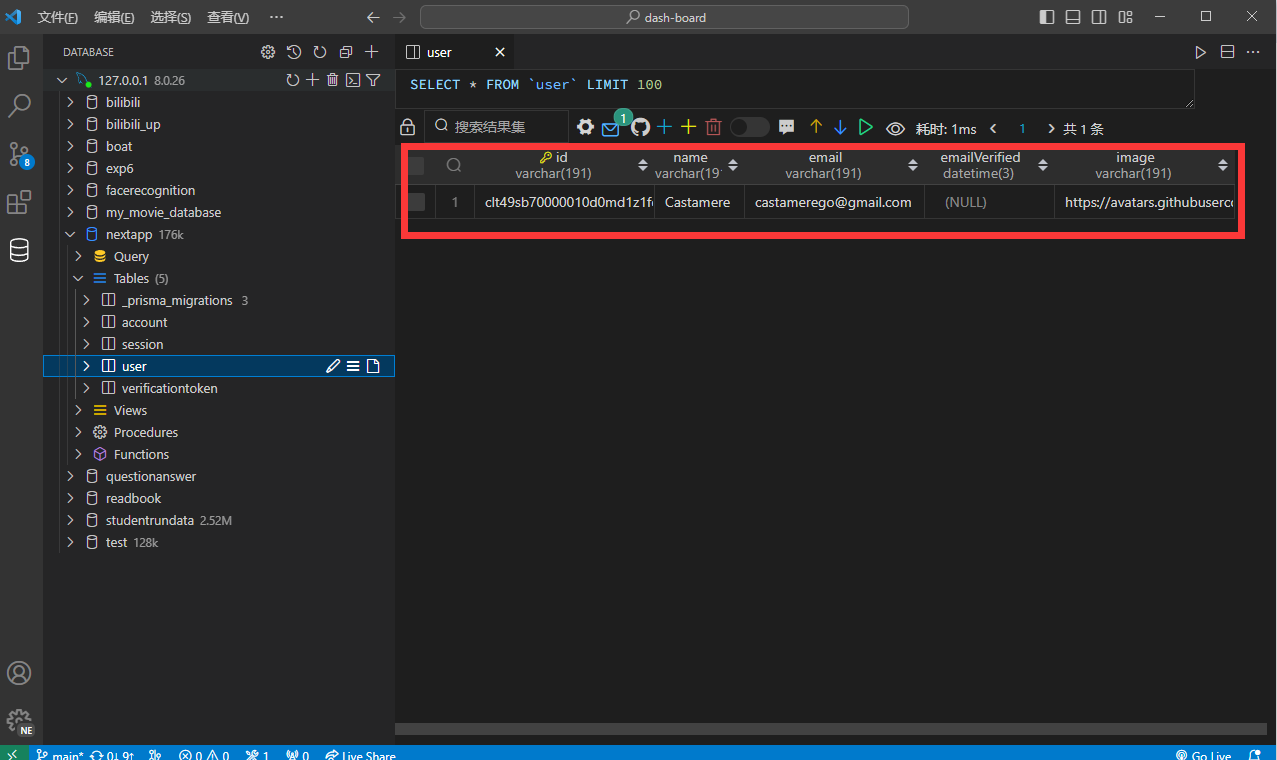Image resolution: width=1277 pixels, height=760 pixels.
Task: Open query history in DATABASE panel header
Action: tap(294, 52)
